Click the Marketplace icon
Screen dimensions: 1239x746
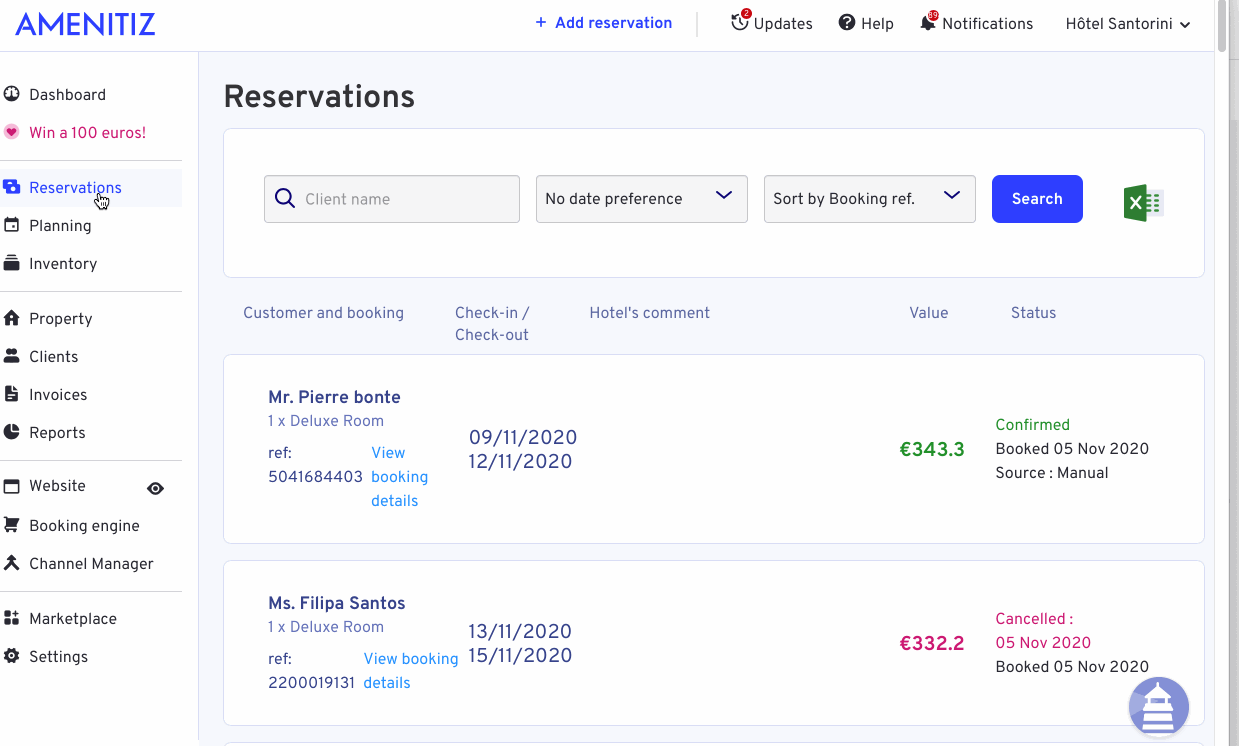[x=12, y=618]
